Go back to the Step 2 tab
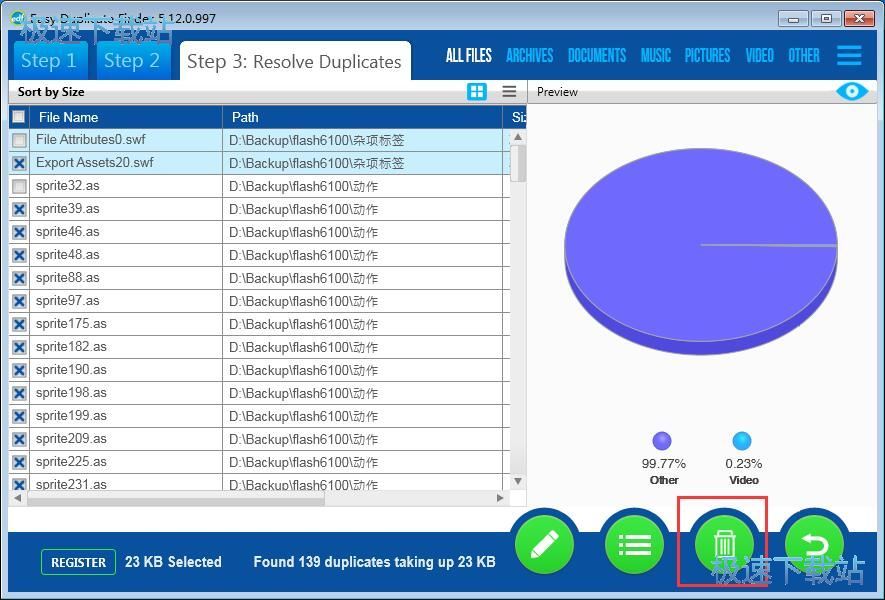Image resolution: width=885 pixels, height=600 pixels. coord(132,60)
